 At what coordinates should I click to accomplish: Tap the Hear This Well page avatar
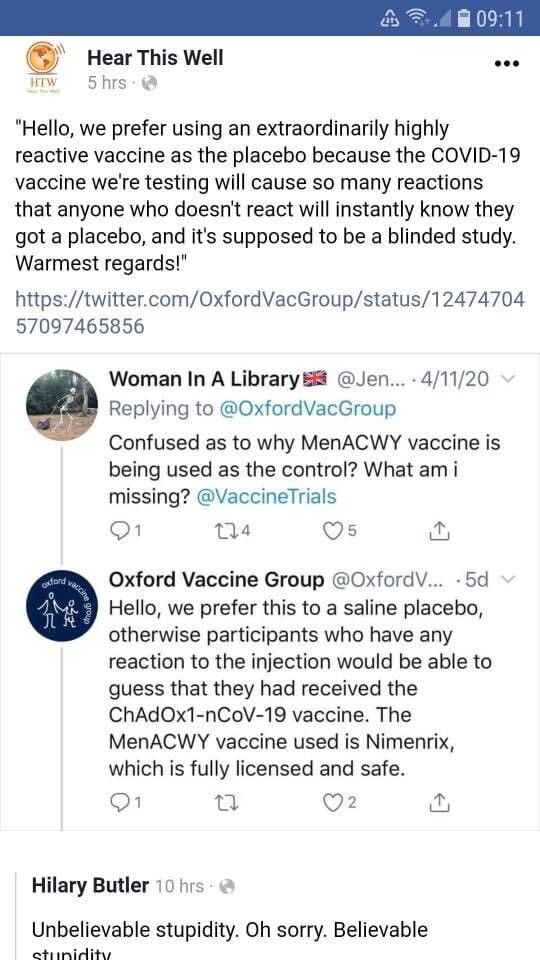pos(42,66)
